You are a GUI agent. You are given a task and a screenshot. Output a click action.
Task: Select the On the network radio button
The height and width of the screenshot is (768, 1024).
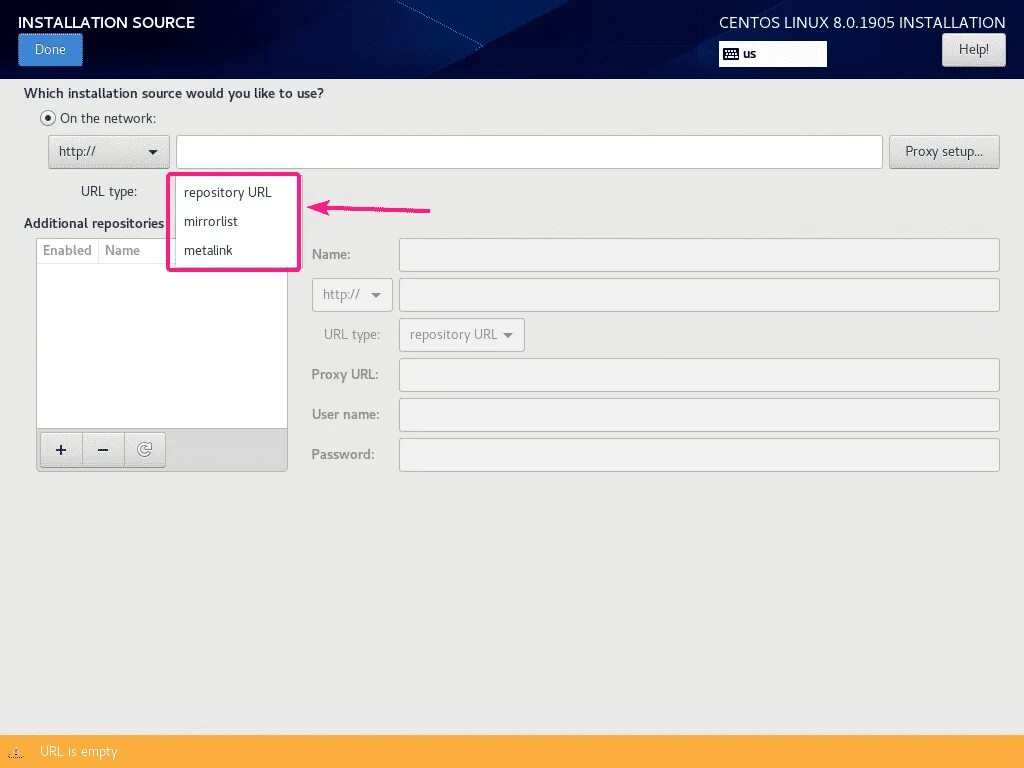(48, 118)
